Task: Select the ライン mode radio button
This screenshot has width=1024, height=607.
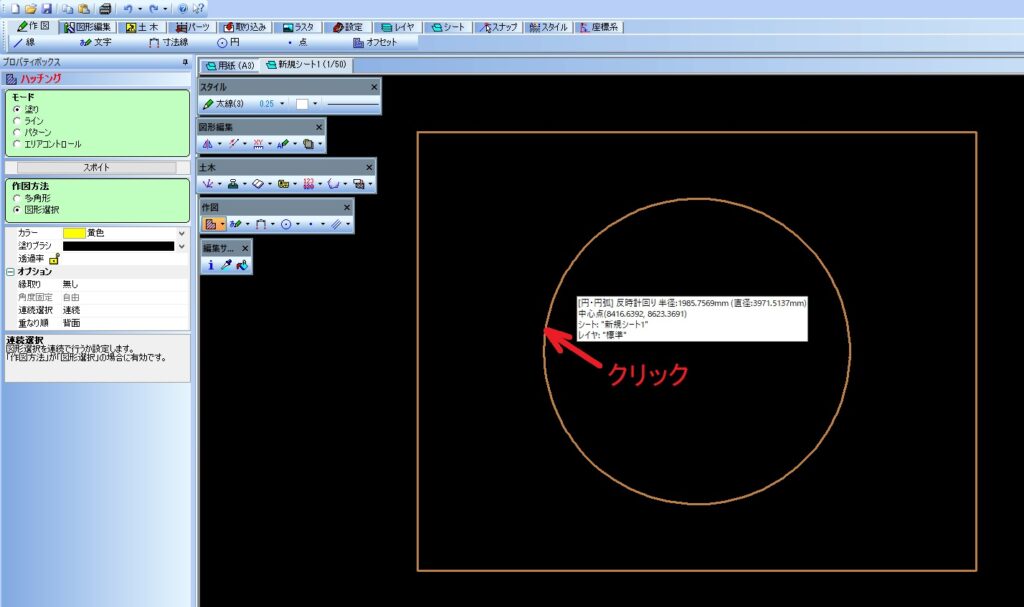Action: point(17,121)
